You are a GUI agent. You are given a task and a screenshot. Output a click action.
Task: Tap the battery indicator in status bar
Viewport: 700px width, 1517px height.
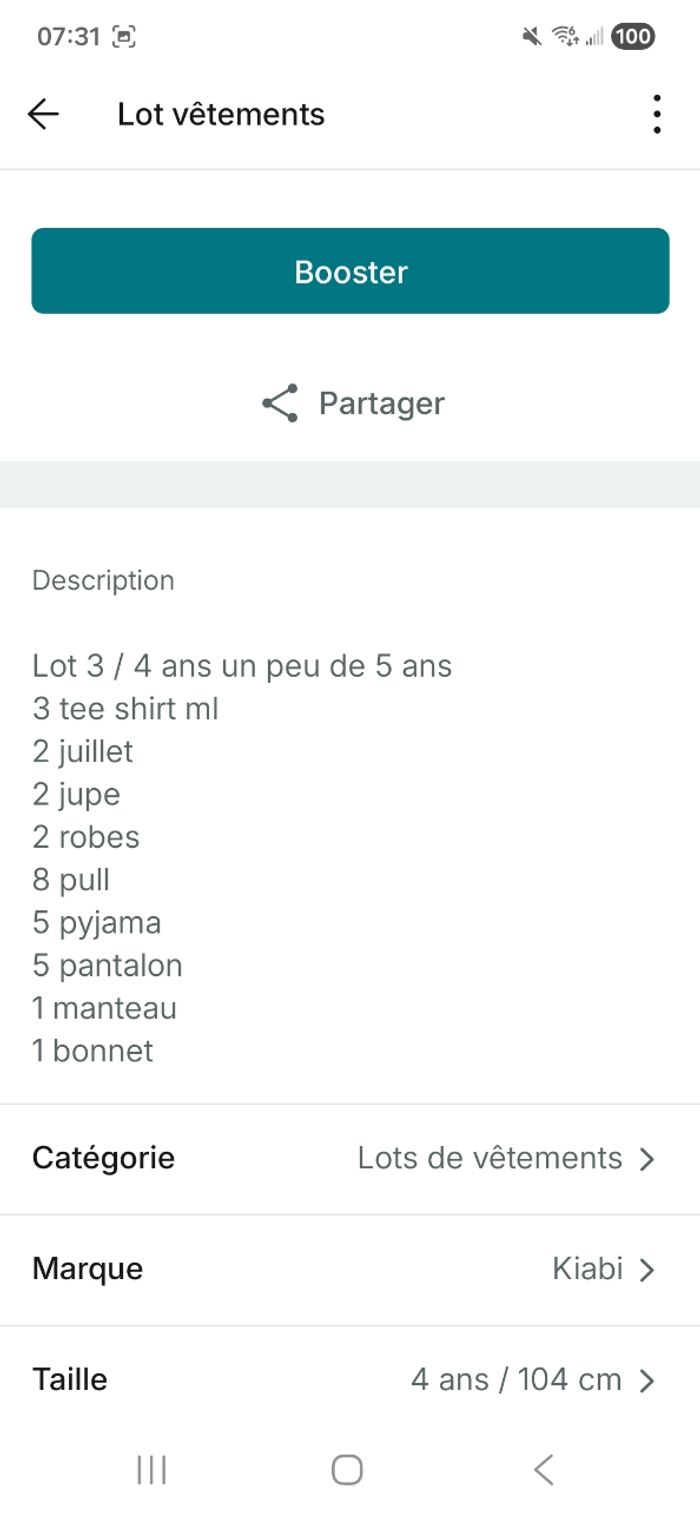[x=633, y=37]
